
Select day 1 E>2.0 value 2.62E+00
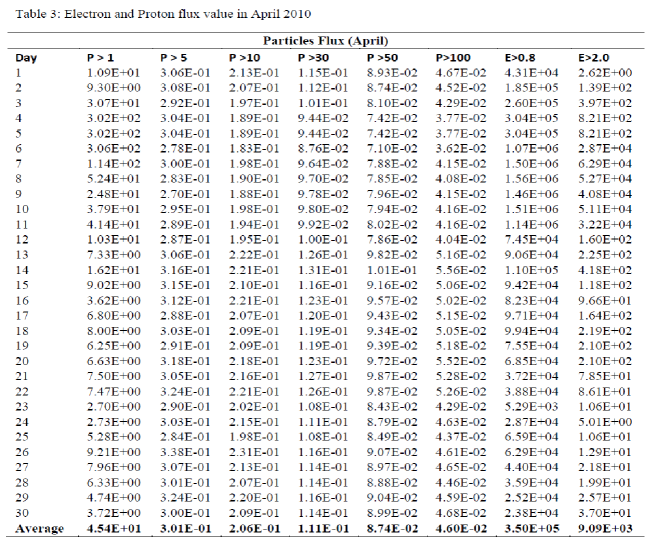(605, 73)
